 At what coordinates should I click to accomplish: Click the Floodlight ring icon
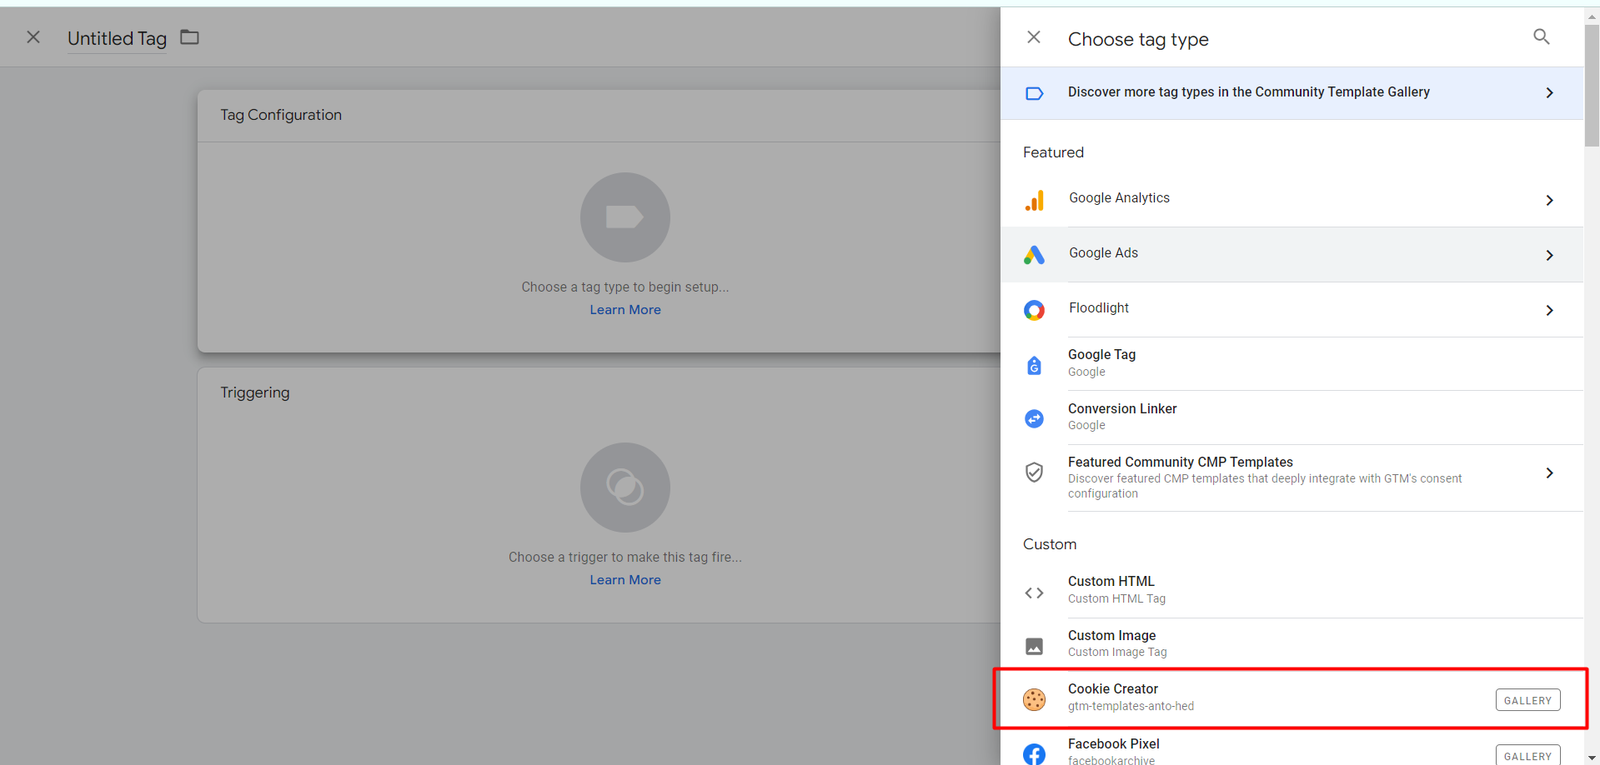(1034, 310)
